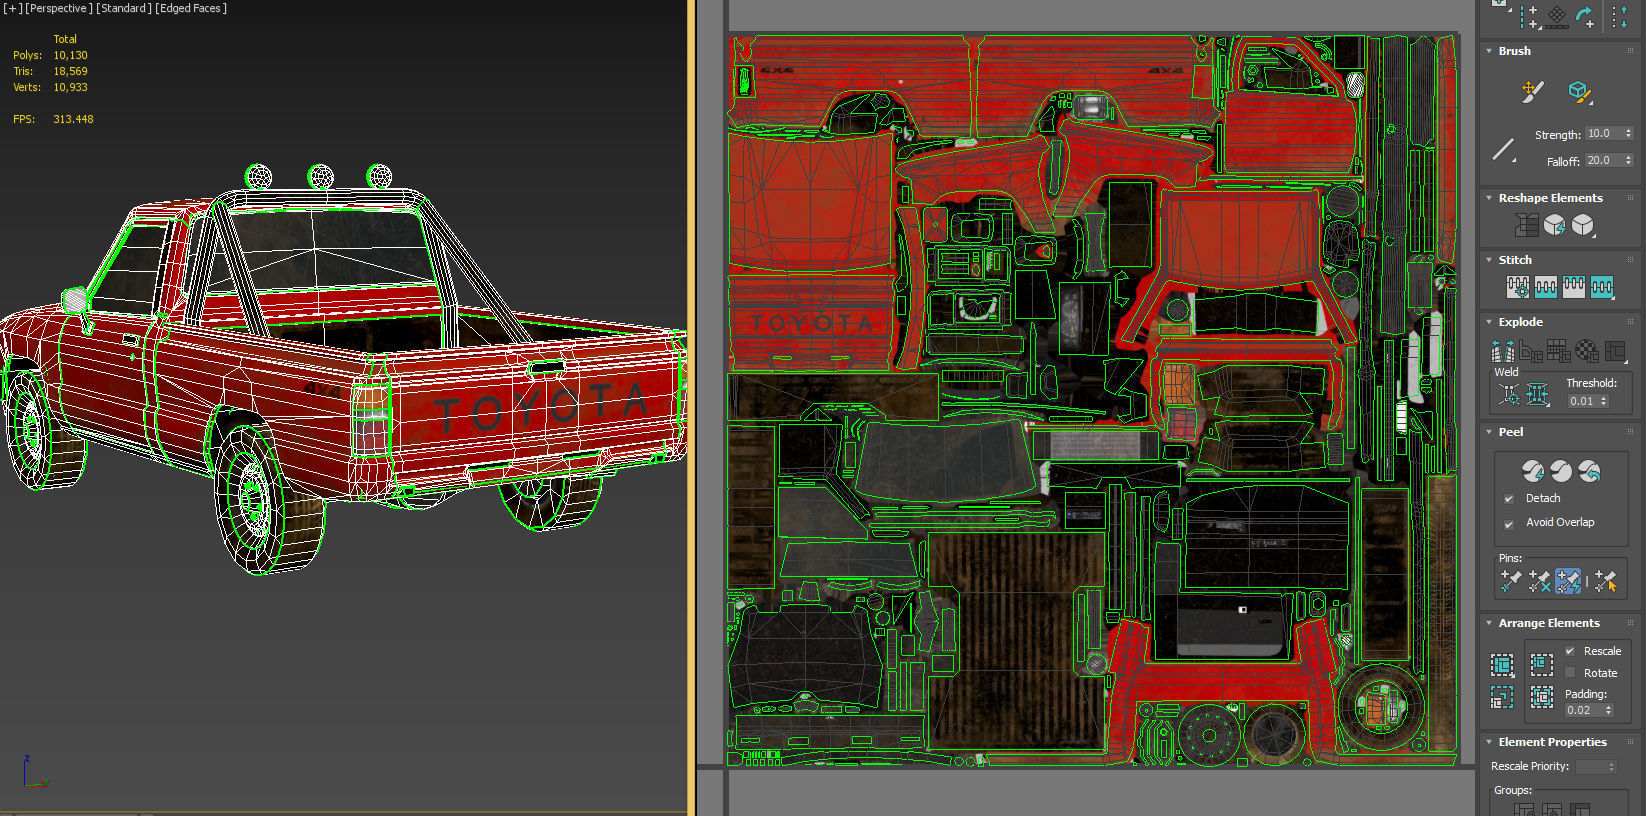Click the top toolbar grid plane icon
The height and width of the screenshot is (816, 1646).
[x=1557, y=16]
